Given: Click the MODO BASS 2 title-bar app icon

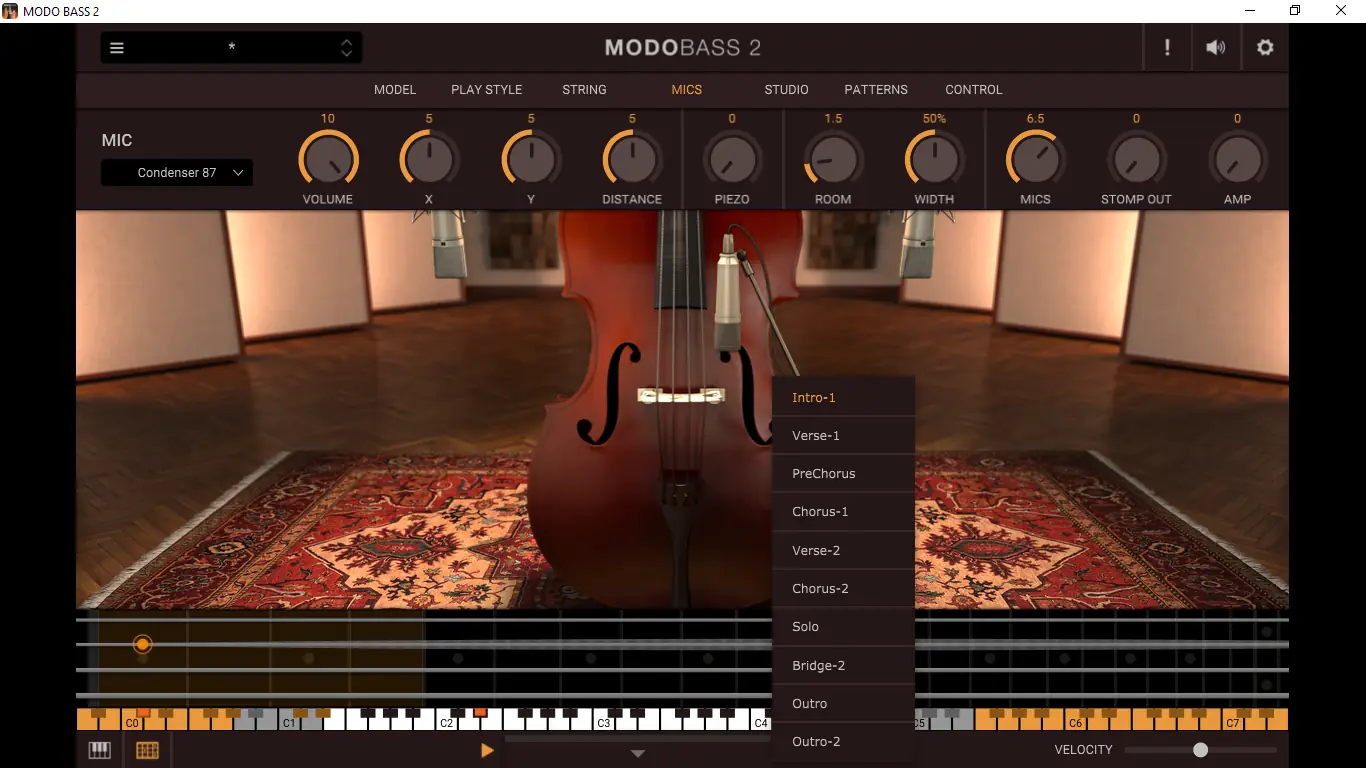Looking at the screenshot, I should 10,11.
